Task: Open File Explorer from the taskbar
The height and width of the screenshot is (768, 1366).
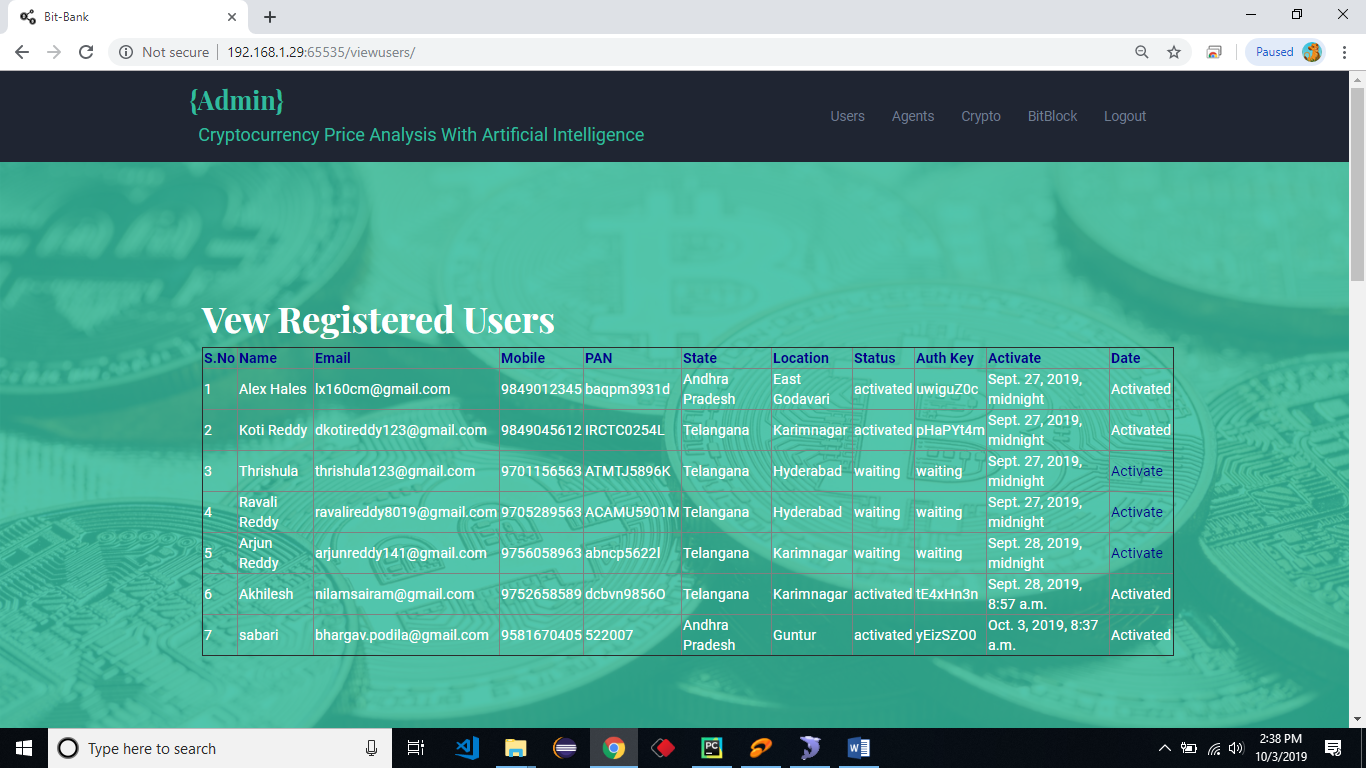Action: coord(516,748)
